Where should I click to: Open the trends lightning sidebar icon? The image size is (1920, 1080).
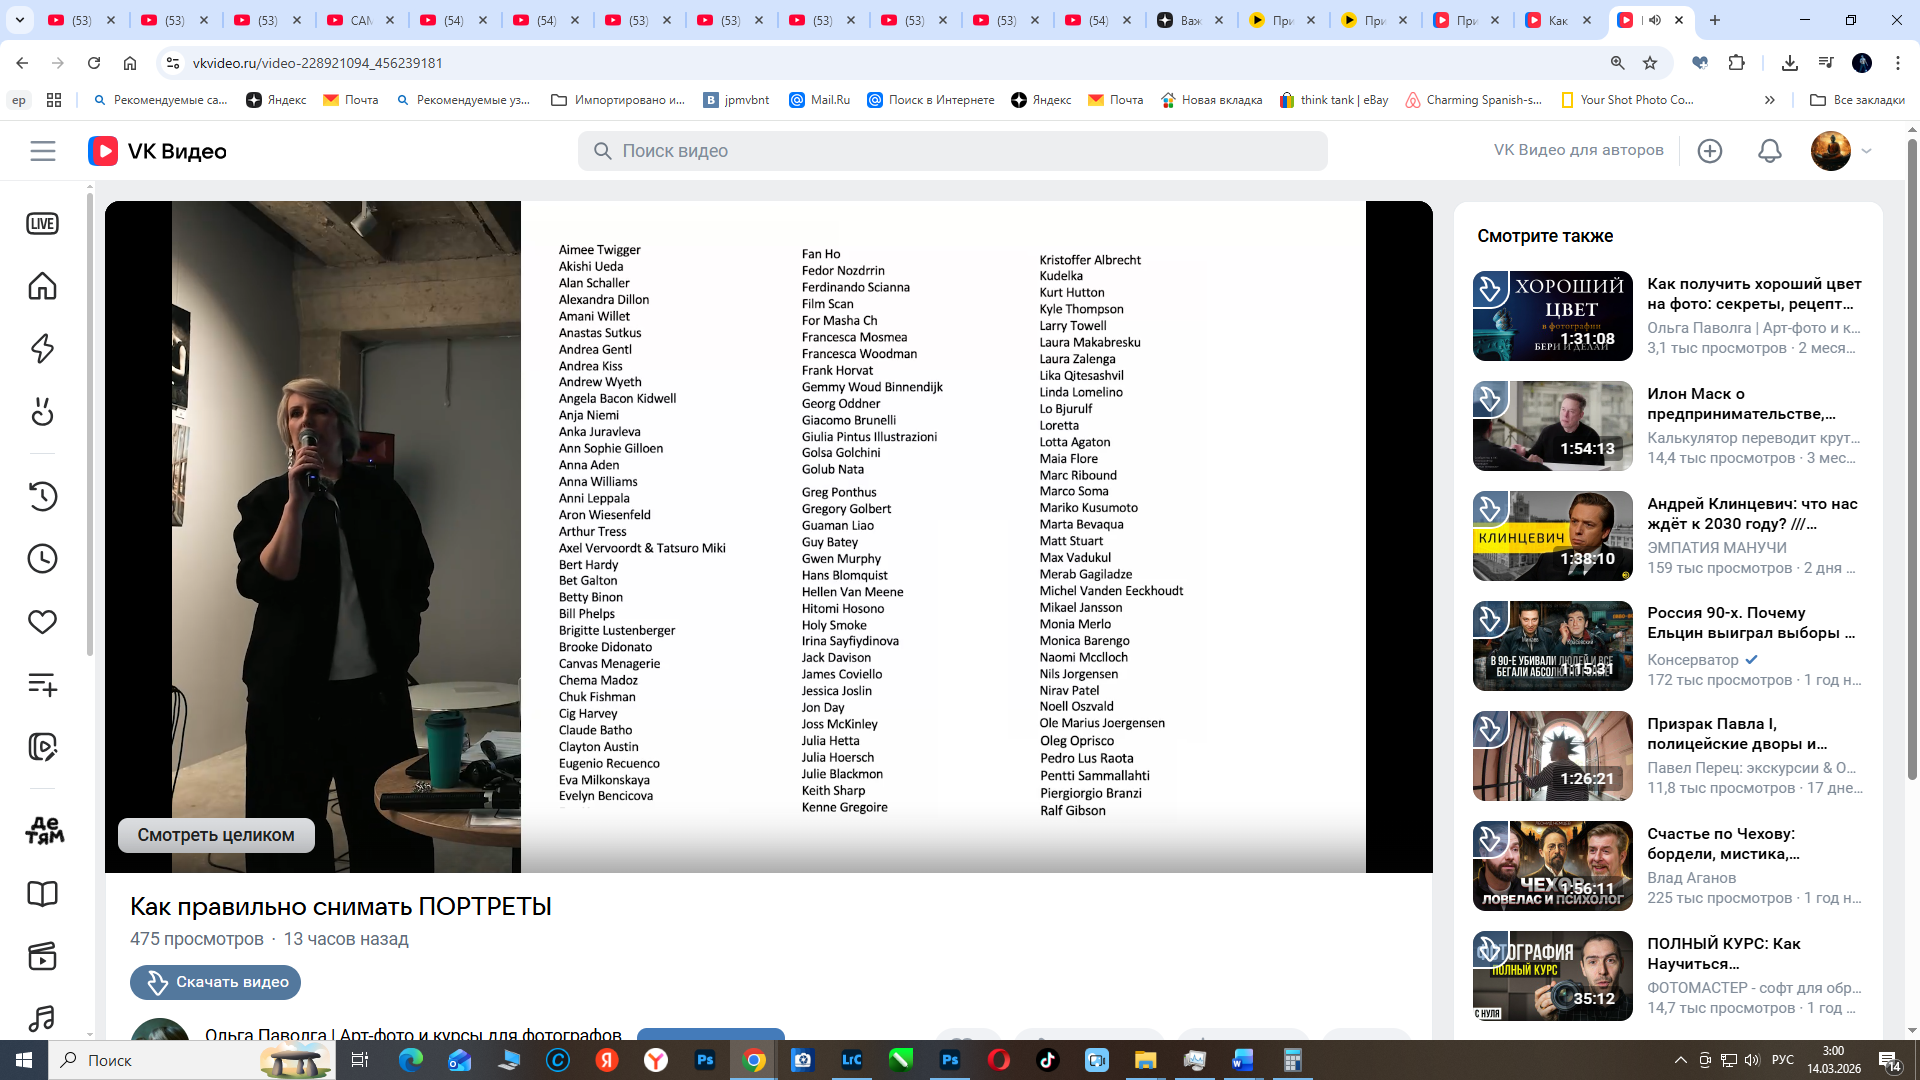[x=42, y=349]
